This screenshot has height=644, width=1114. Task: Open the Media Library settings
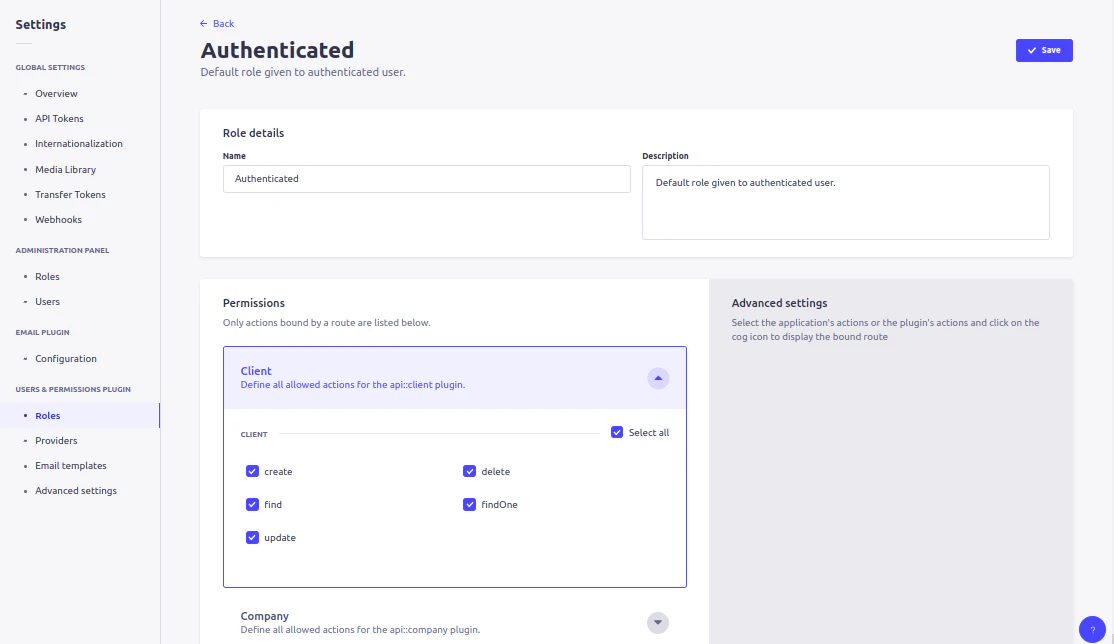pos(66,169)
